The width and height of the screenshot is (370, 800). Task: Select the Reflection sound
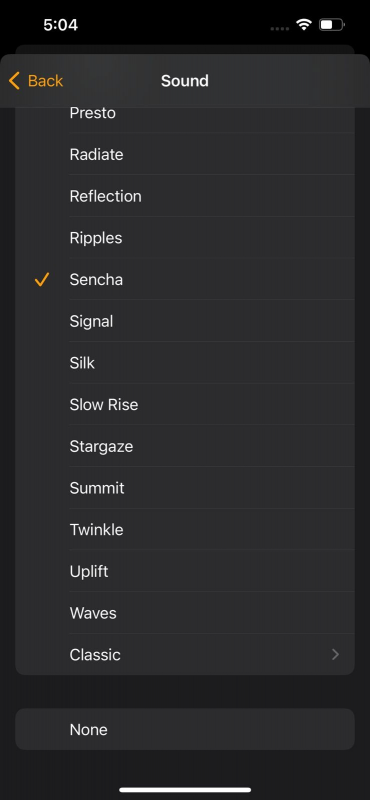click(x=185, y=196)
